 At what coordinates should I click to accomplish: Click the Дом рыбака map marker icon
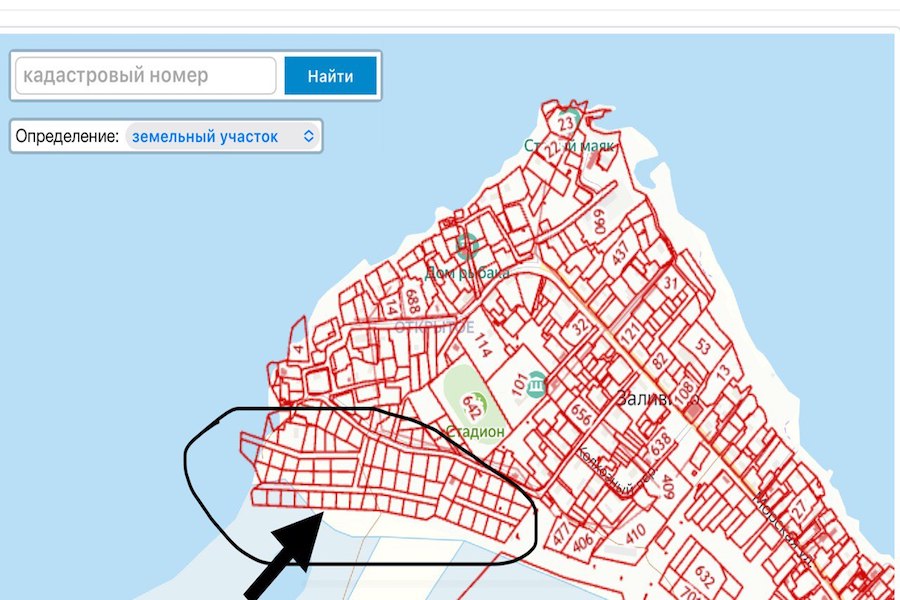[465, 244]
